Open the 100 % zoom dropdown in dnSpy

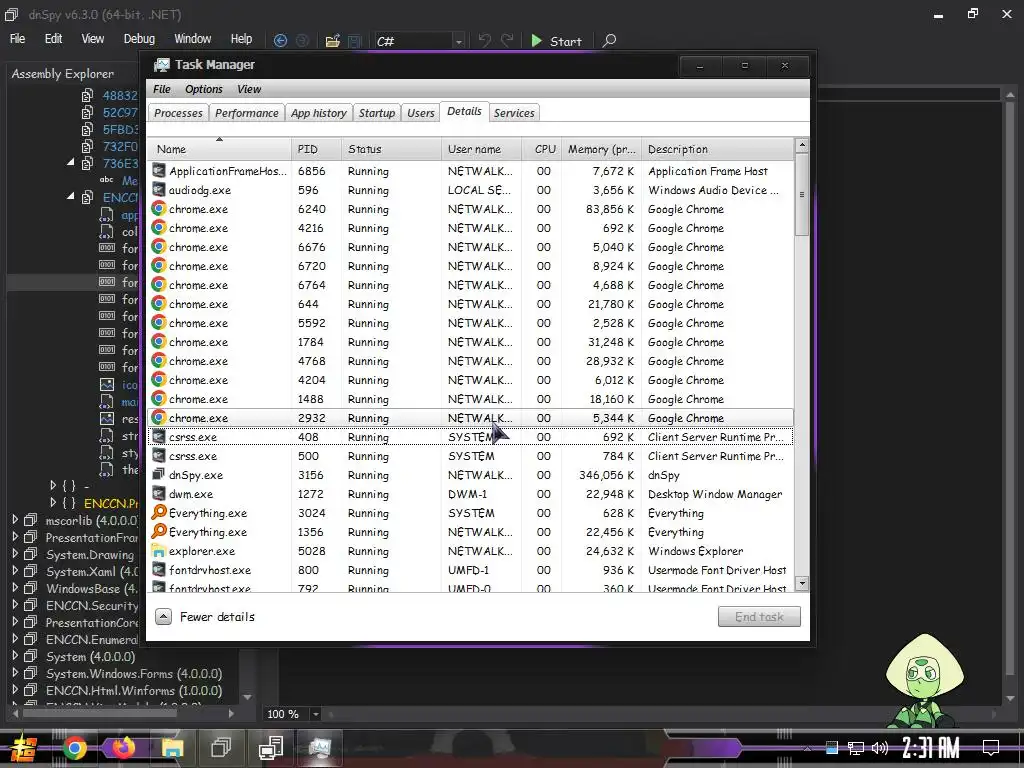click(315, 714)
